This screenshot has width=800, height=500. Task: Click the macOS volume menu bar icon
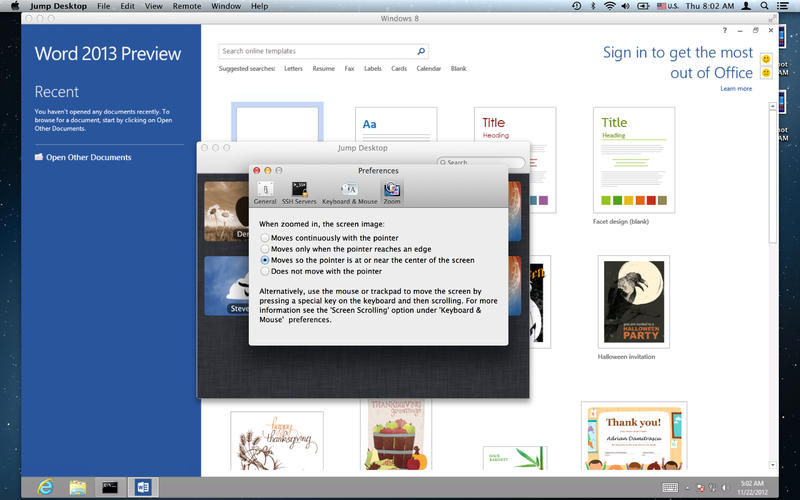pyautogui.click(x=625, y=6)
